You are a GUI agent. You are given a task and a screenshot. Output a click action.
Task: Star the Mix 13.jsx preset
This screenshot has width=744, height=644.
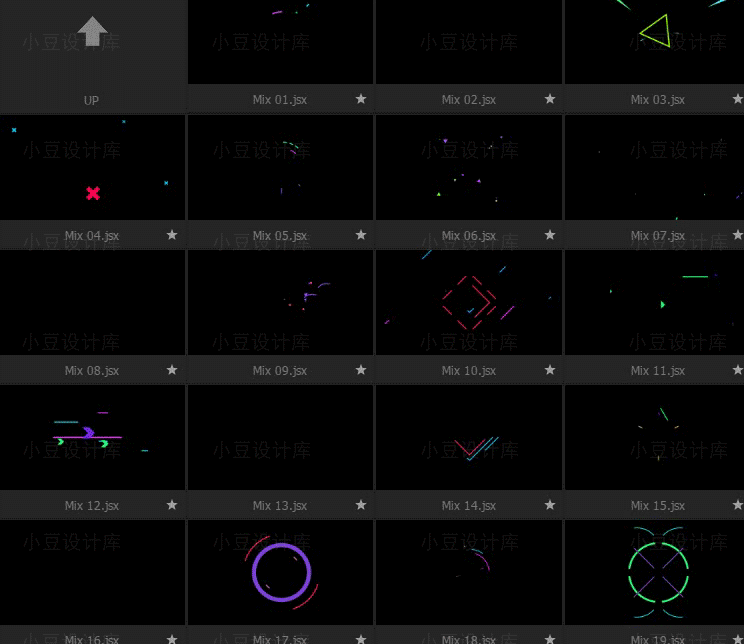tap(361, 504)
